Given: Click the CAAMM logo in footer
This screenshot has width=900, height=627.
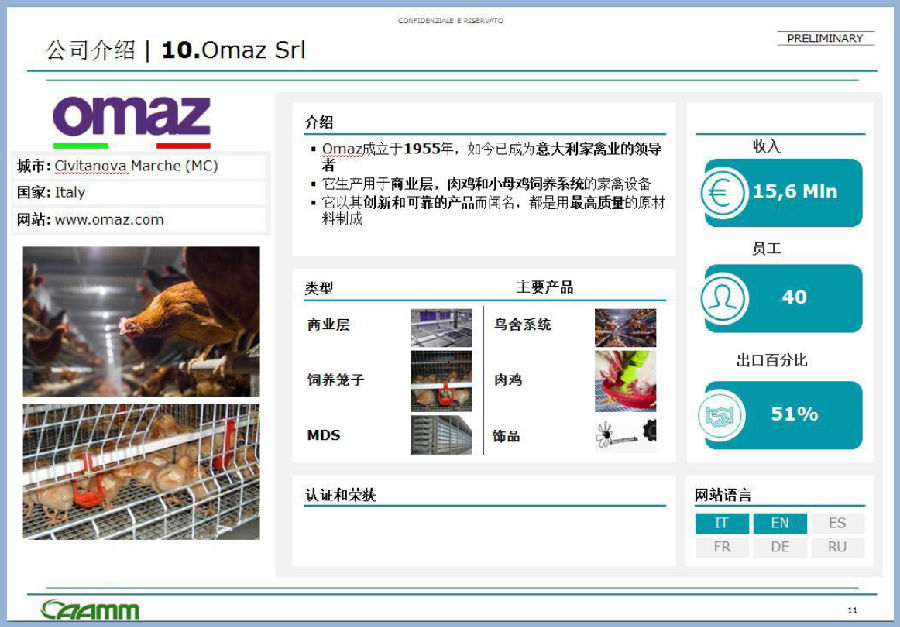Looking at the screenshot, I should click(x=90, y=610).
